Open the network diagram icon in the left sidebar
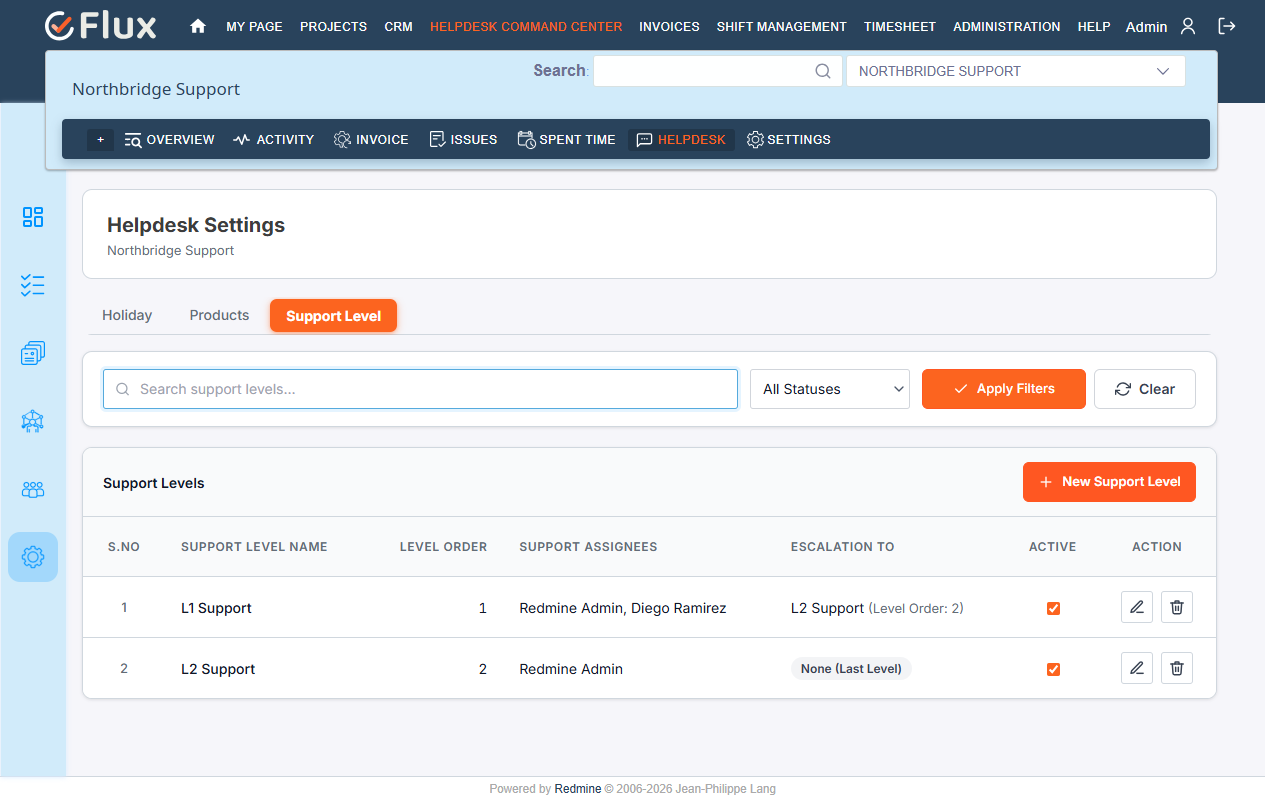This screenshot has width=1265, height=800. coord(33,421)
